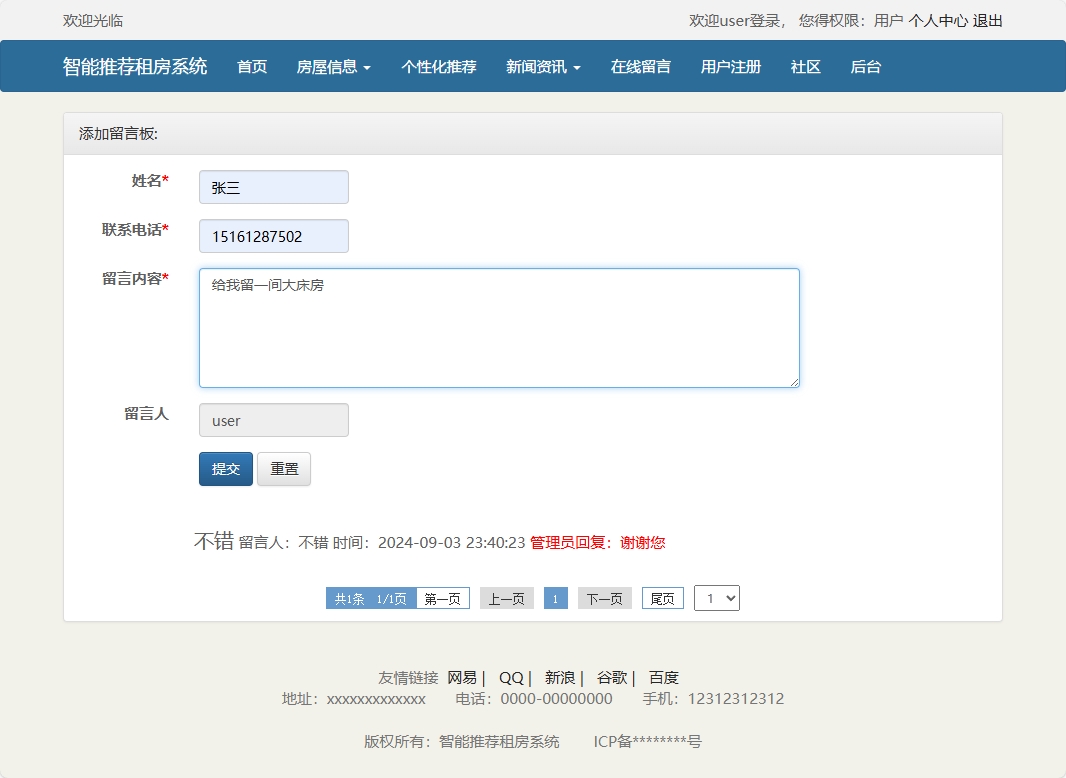Reset the form using 重置
The image size is (1066, 778).
click(x=283, y=468)
